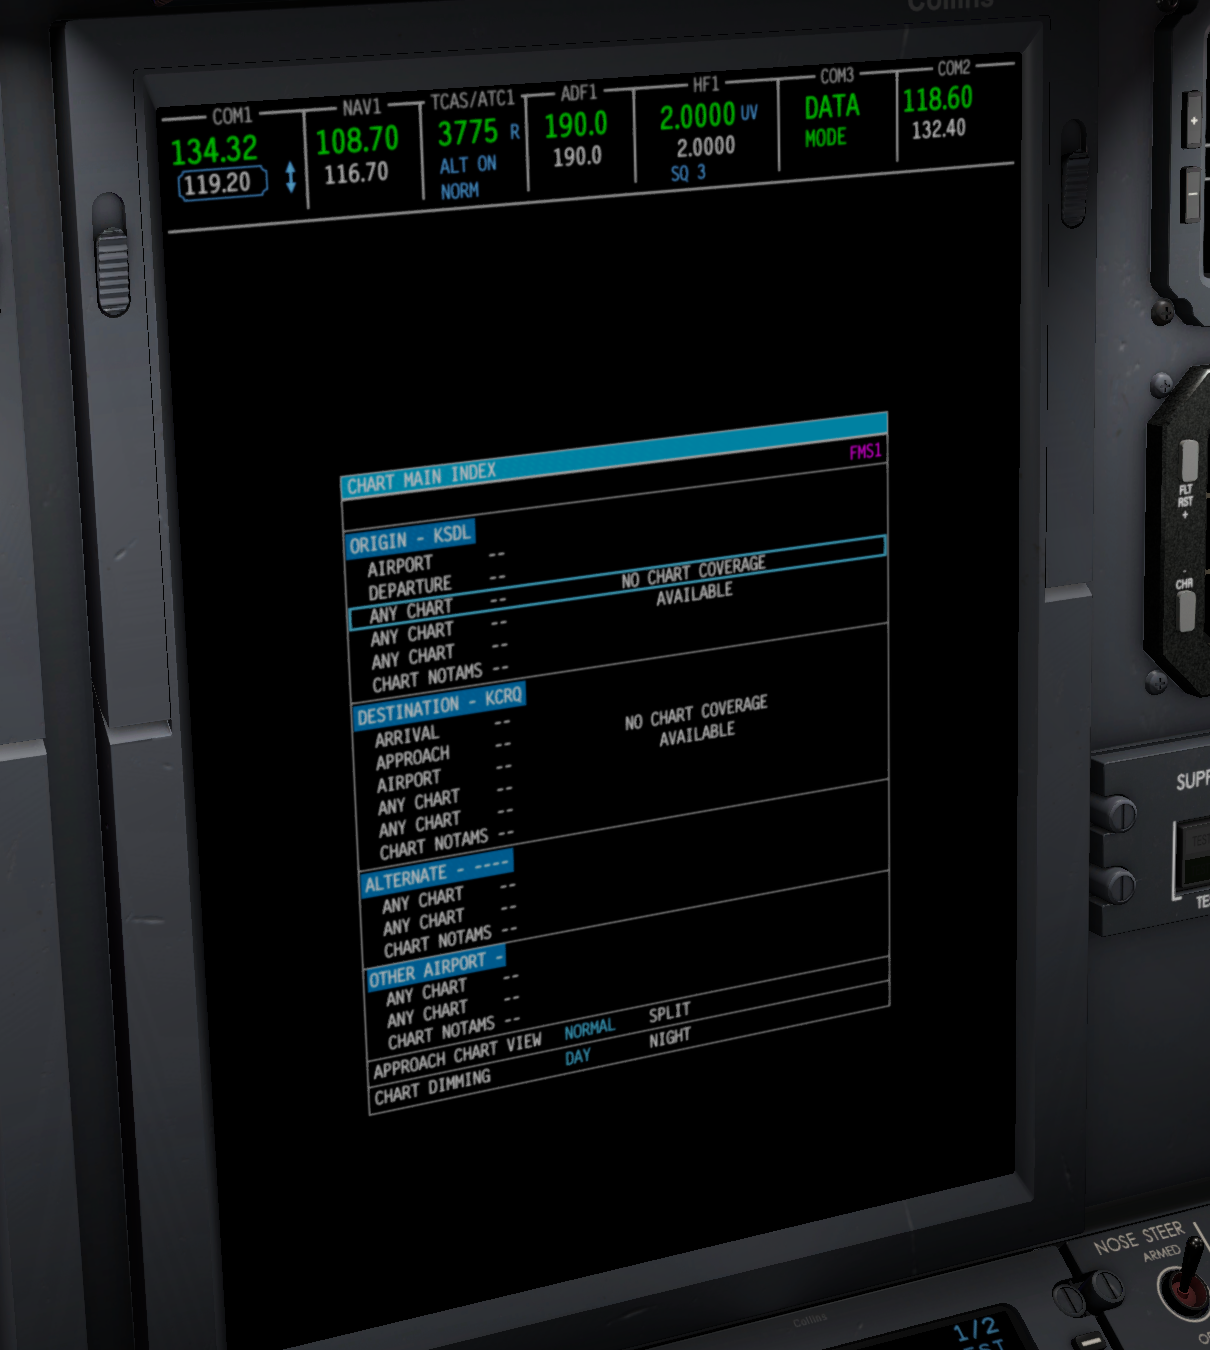Select HF1 squelch SQ 3
This screenshot has width=1210, height=1350.
[688, 173]
